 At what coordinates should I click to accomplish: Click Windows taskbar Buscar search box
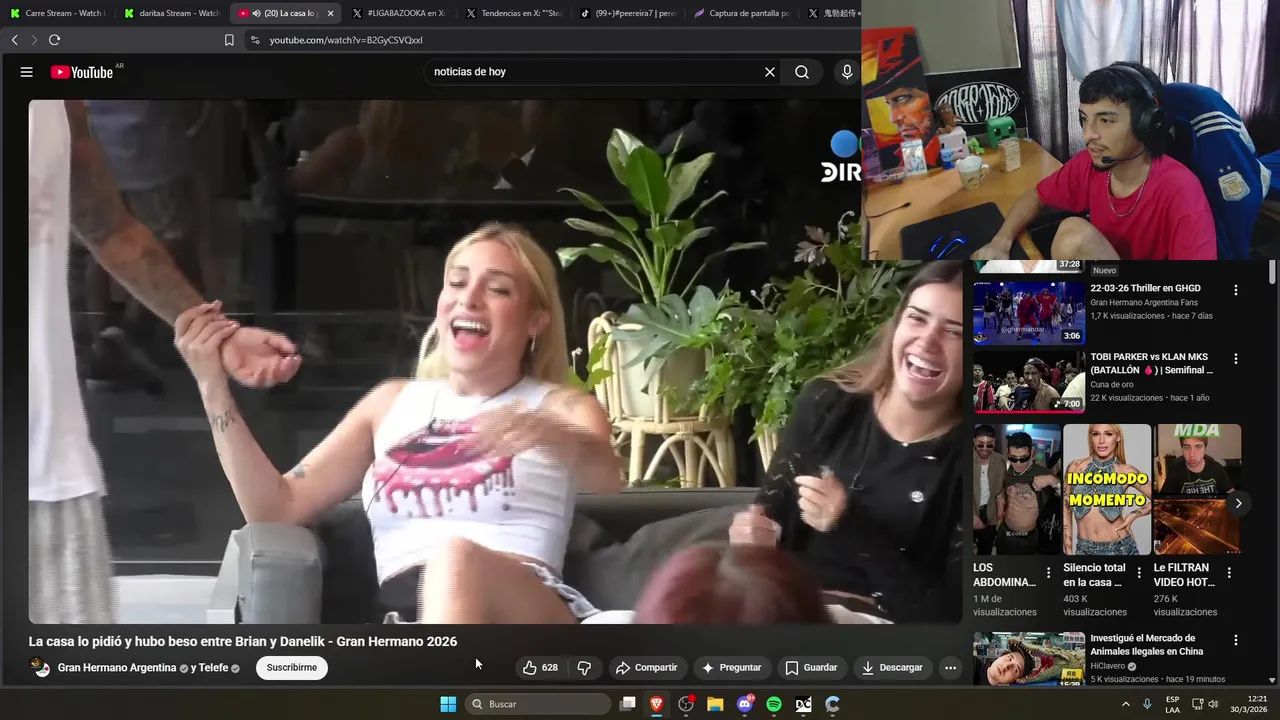pos(538,704)
